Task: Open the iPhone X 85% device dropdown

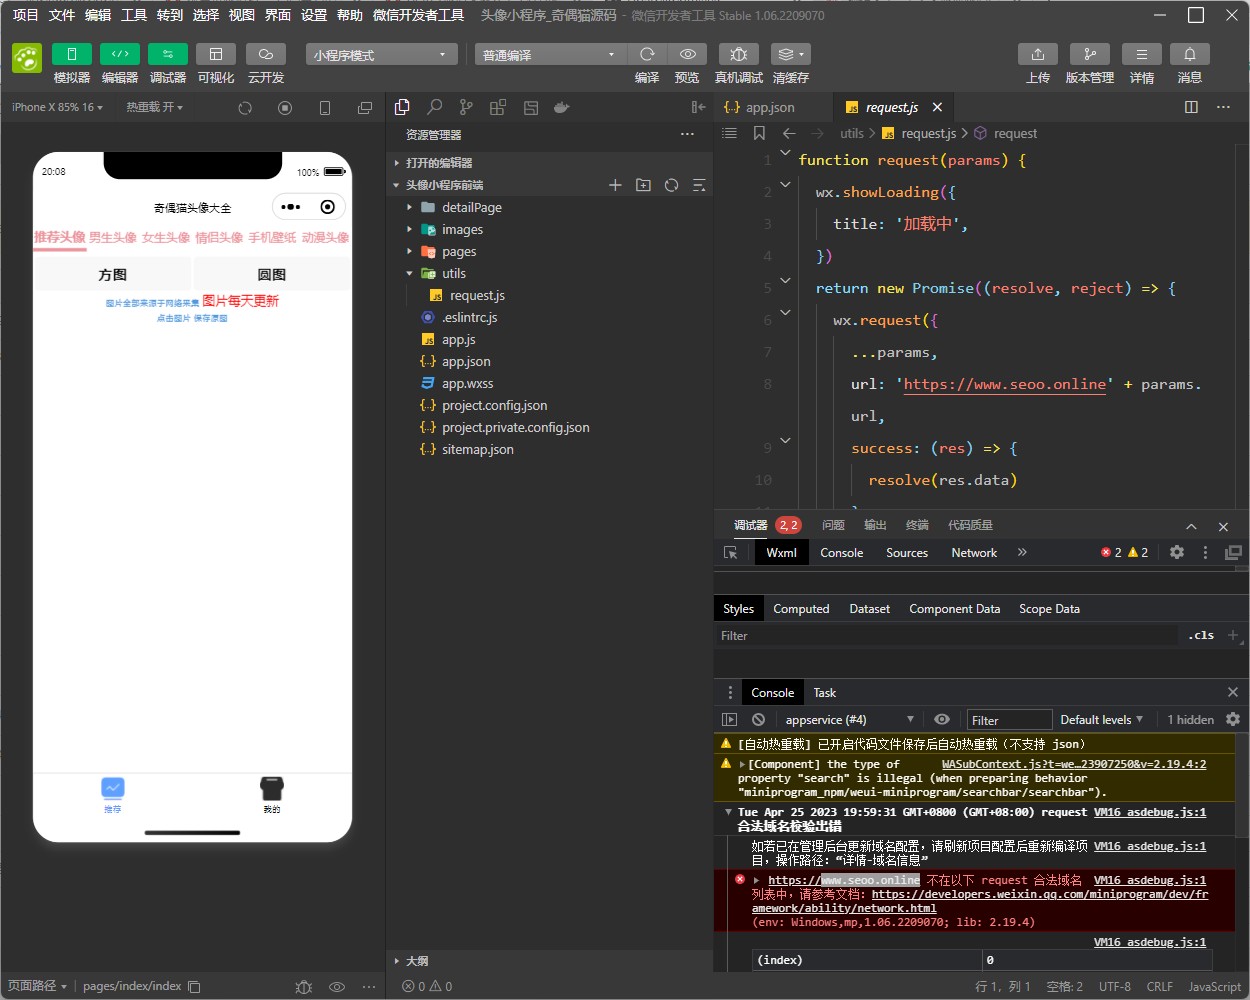Action: [57, 107]
